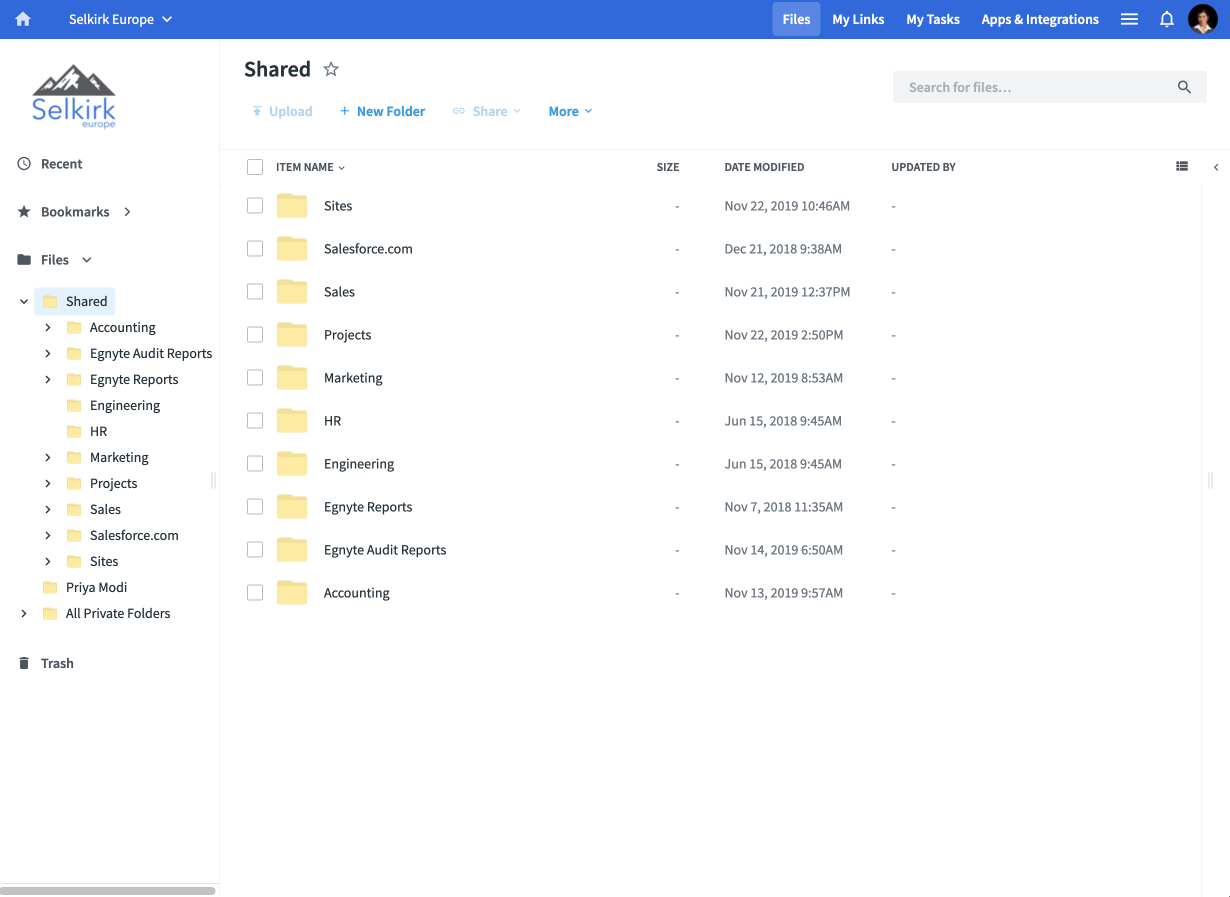This screenshot has height=897, width=1230.
Task: Open the Projects folder name link
Action: tap(347, 335)
